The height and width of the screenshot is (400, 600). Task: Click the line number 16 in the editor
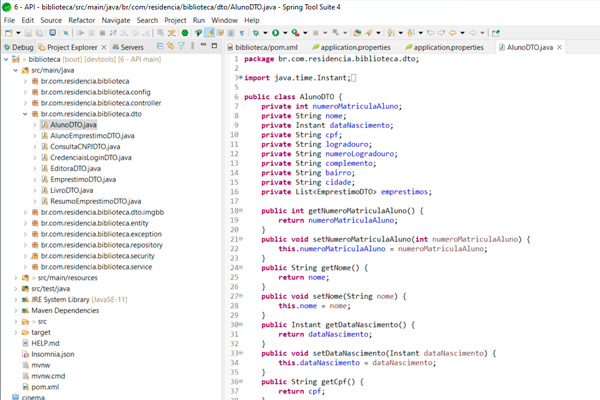coord(234,192)
